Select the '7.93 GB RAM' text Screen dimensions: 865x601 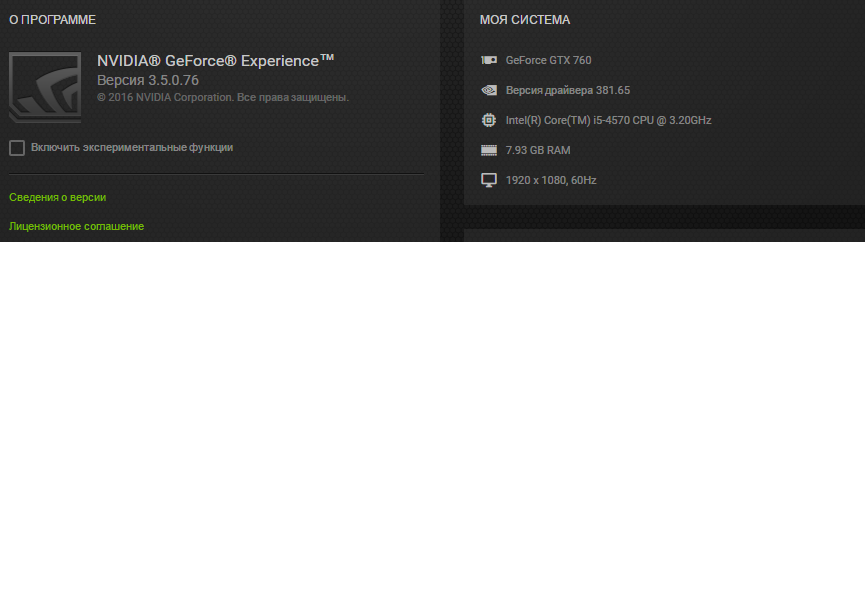click(x=538, y=150)
